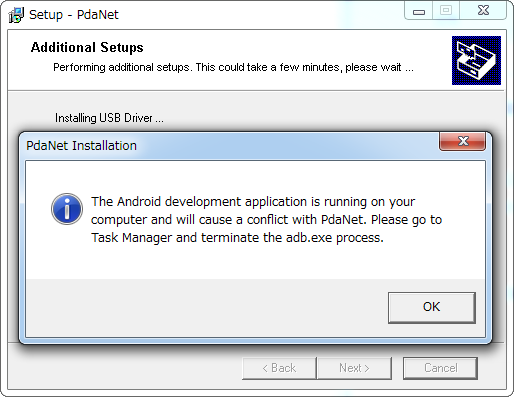Click message line mentioning adb.exe process
The width and height of the screenshot is (514, 397).
[x=237, y=238]
